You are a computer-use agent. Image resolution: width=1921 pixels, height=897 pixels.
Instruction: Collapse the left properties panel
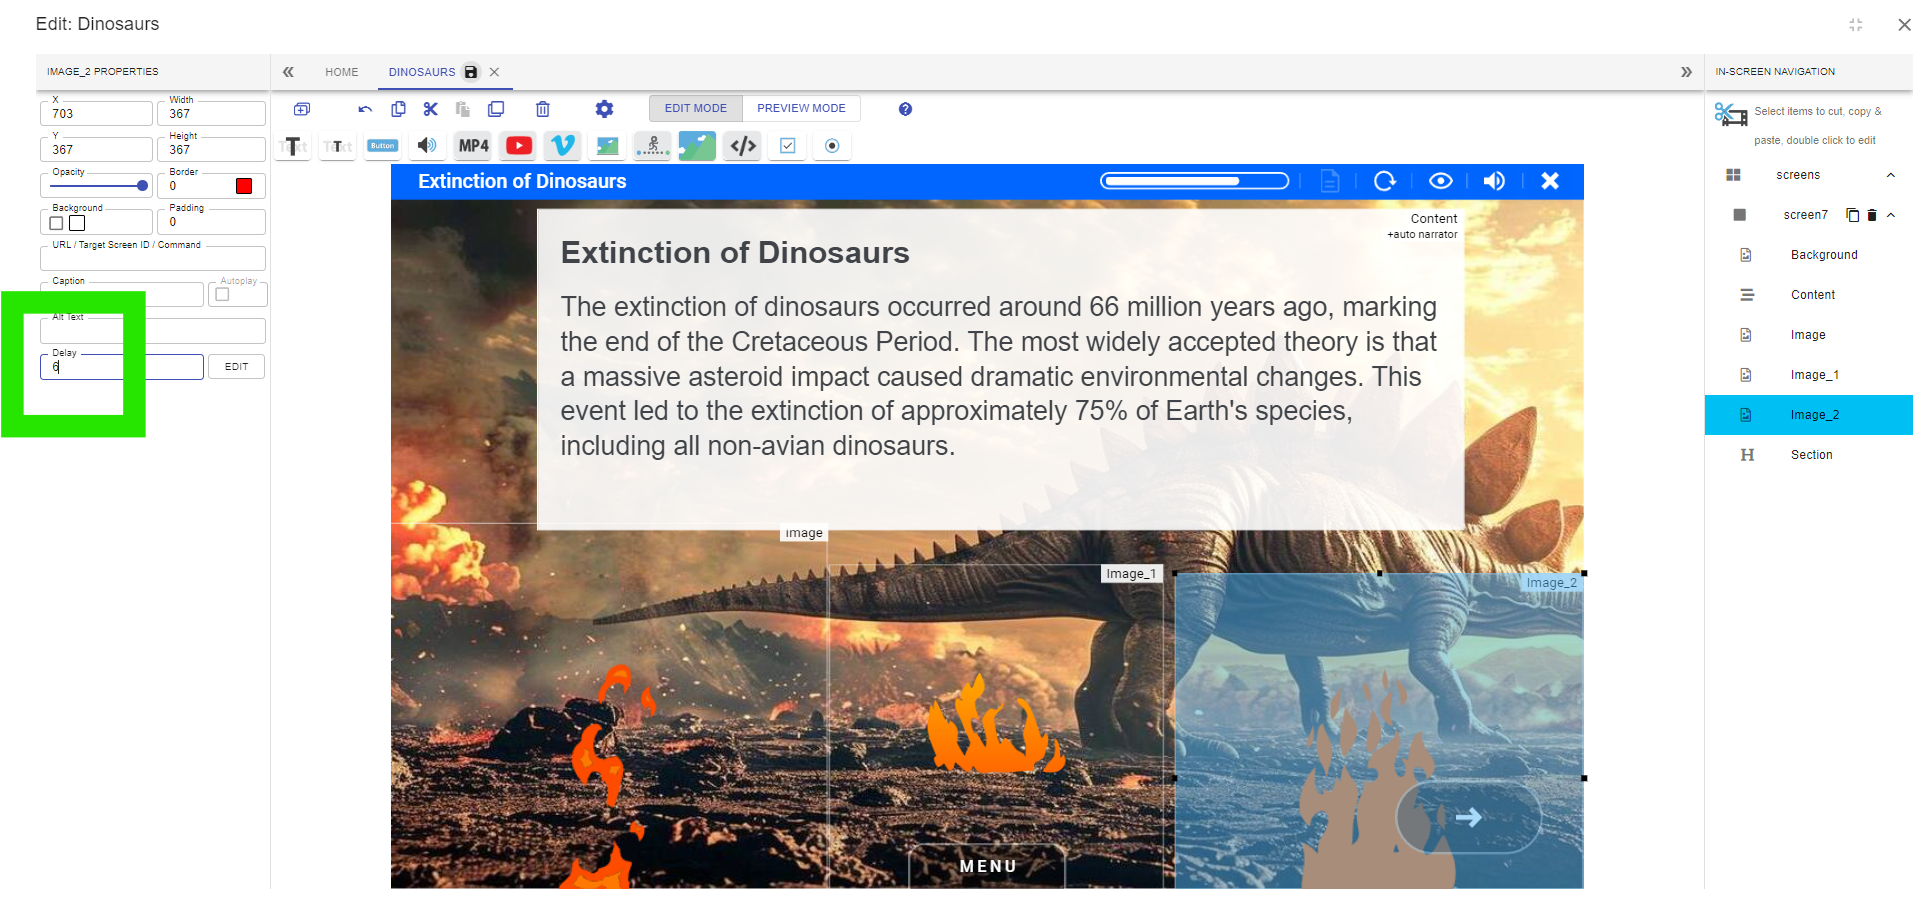coord(288,72)
